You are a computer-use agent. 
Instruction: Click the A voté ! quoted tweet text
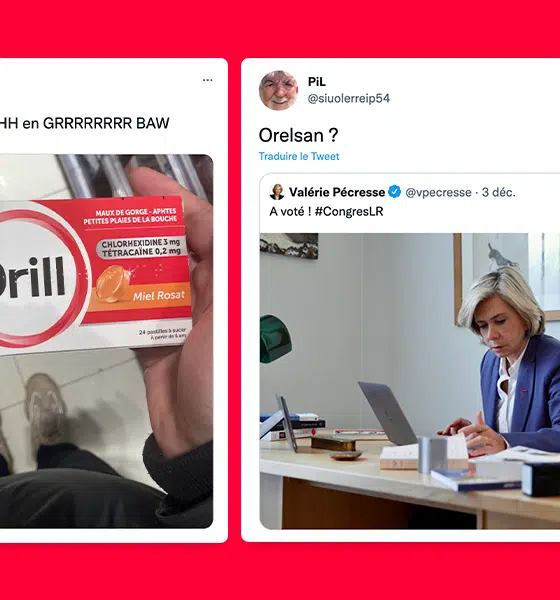(290, 212)
